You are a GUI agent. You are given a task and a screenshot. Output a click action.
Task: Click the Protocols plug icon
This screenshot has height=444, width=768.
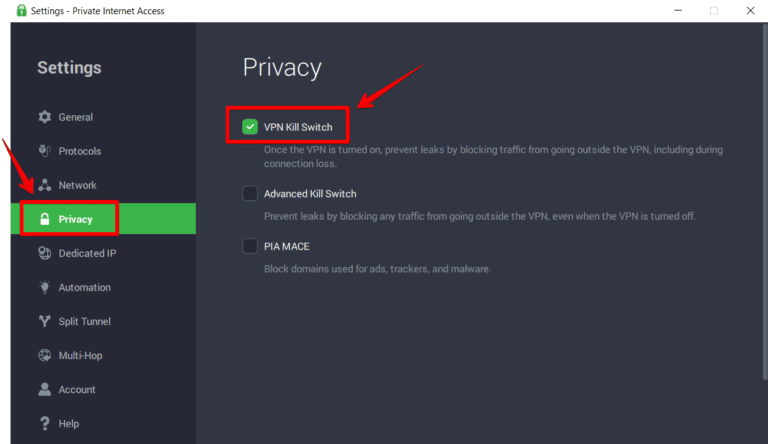(44, 151)
